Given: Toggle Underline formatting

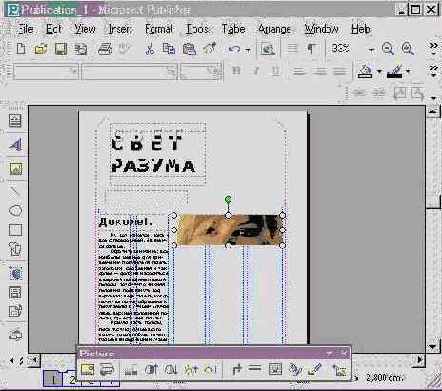Looking at the screenshot, I should (x=276, y=71).
